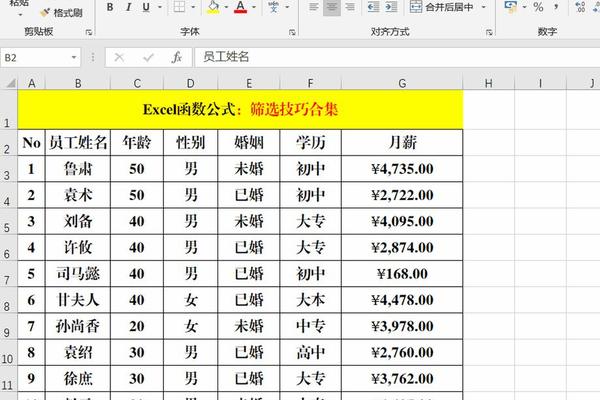
Task: Click header cell 员工姓名
Action: [78, 142]
